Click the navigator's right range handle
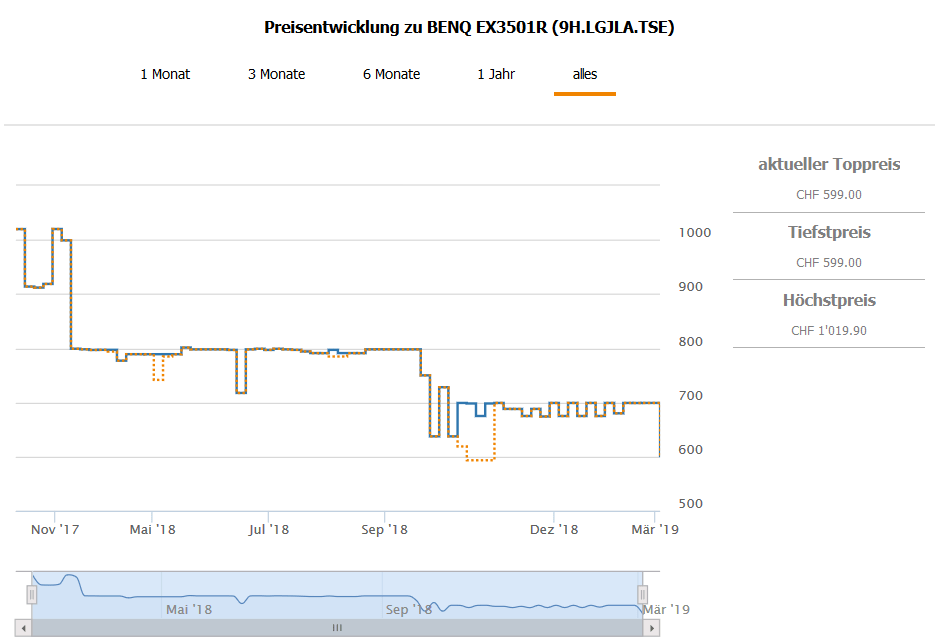The image size is (939, 644). (643, 594)
